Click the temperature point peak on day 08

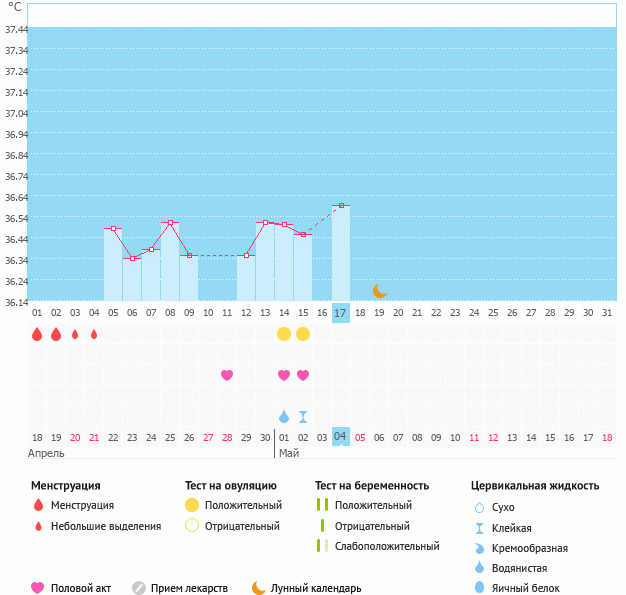tap(170, 223)
